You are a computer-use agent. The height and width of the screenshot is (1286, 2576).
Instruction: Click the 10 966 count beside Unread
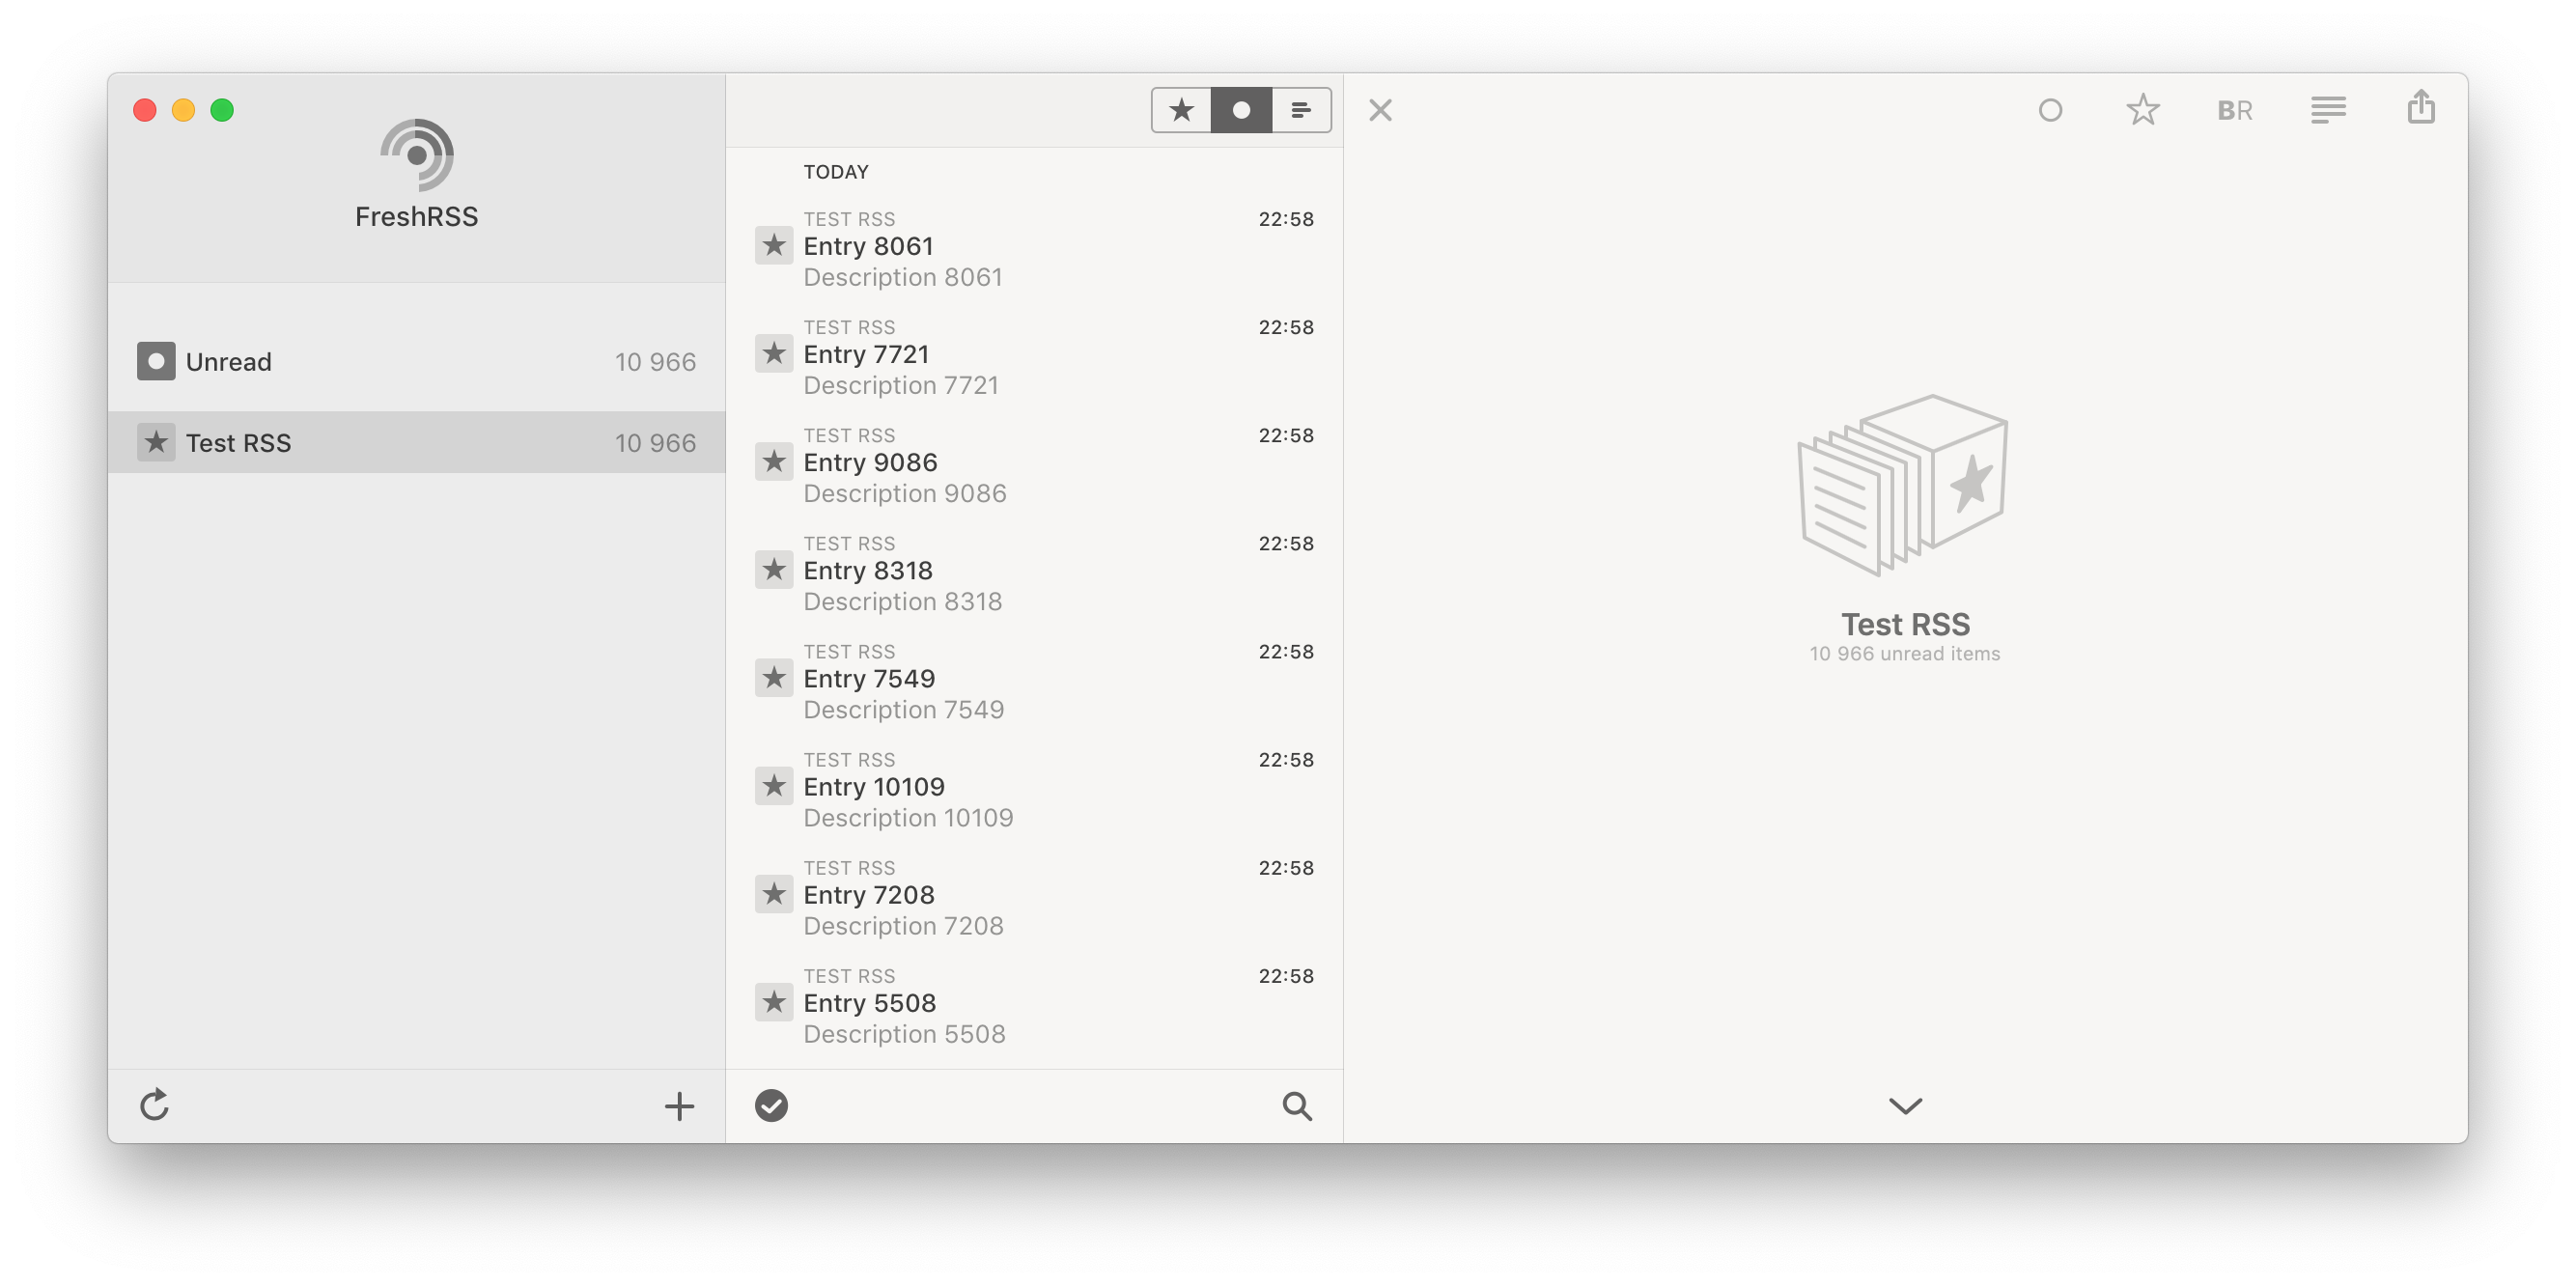(x=655, y=362)
